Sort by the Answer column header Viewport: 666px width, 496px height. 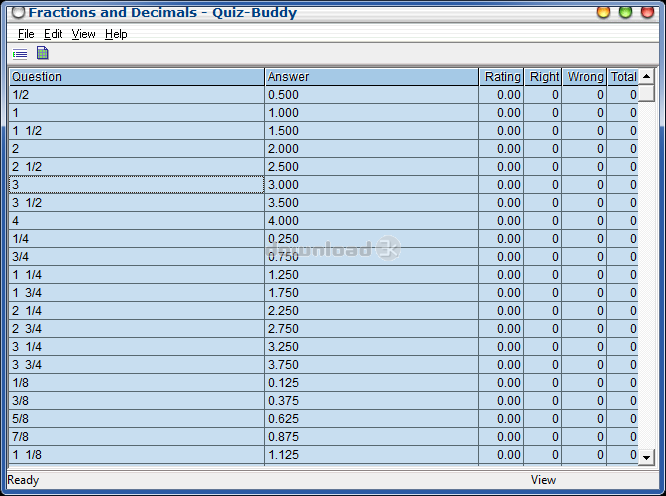372,77
